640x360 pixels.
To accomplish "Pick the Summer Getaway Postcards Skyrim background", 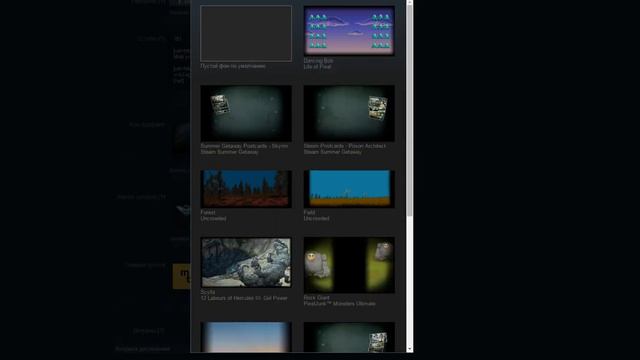I will pos(246,113).
